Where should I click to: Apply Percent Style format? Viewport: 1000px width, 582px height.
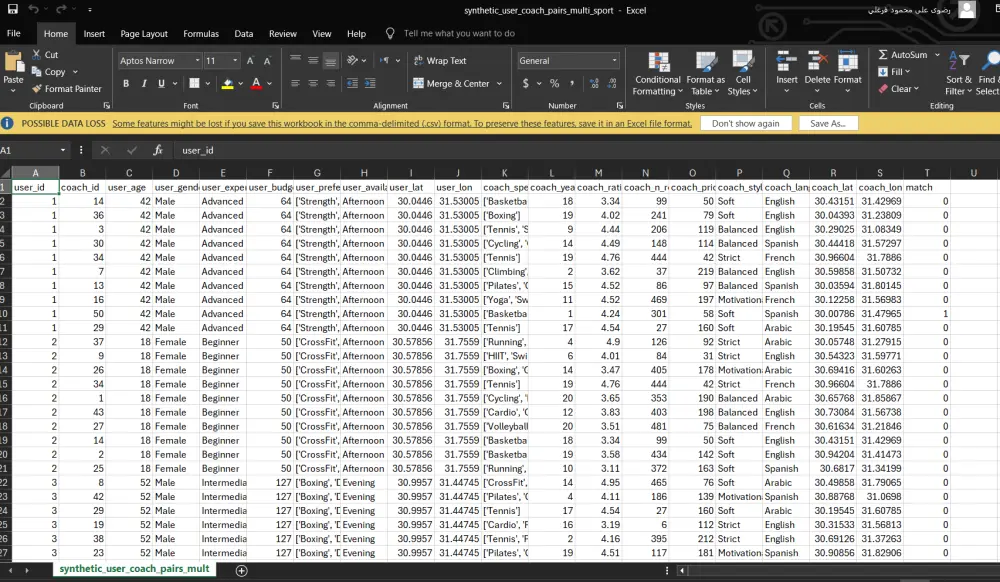[554, 83]
